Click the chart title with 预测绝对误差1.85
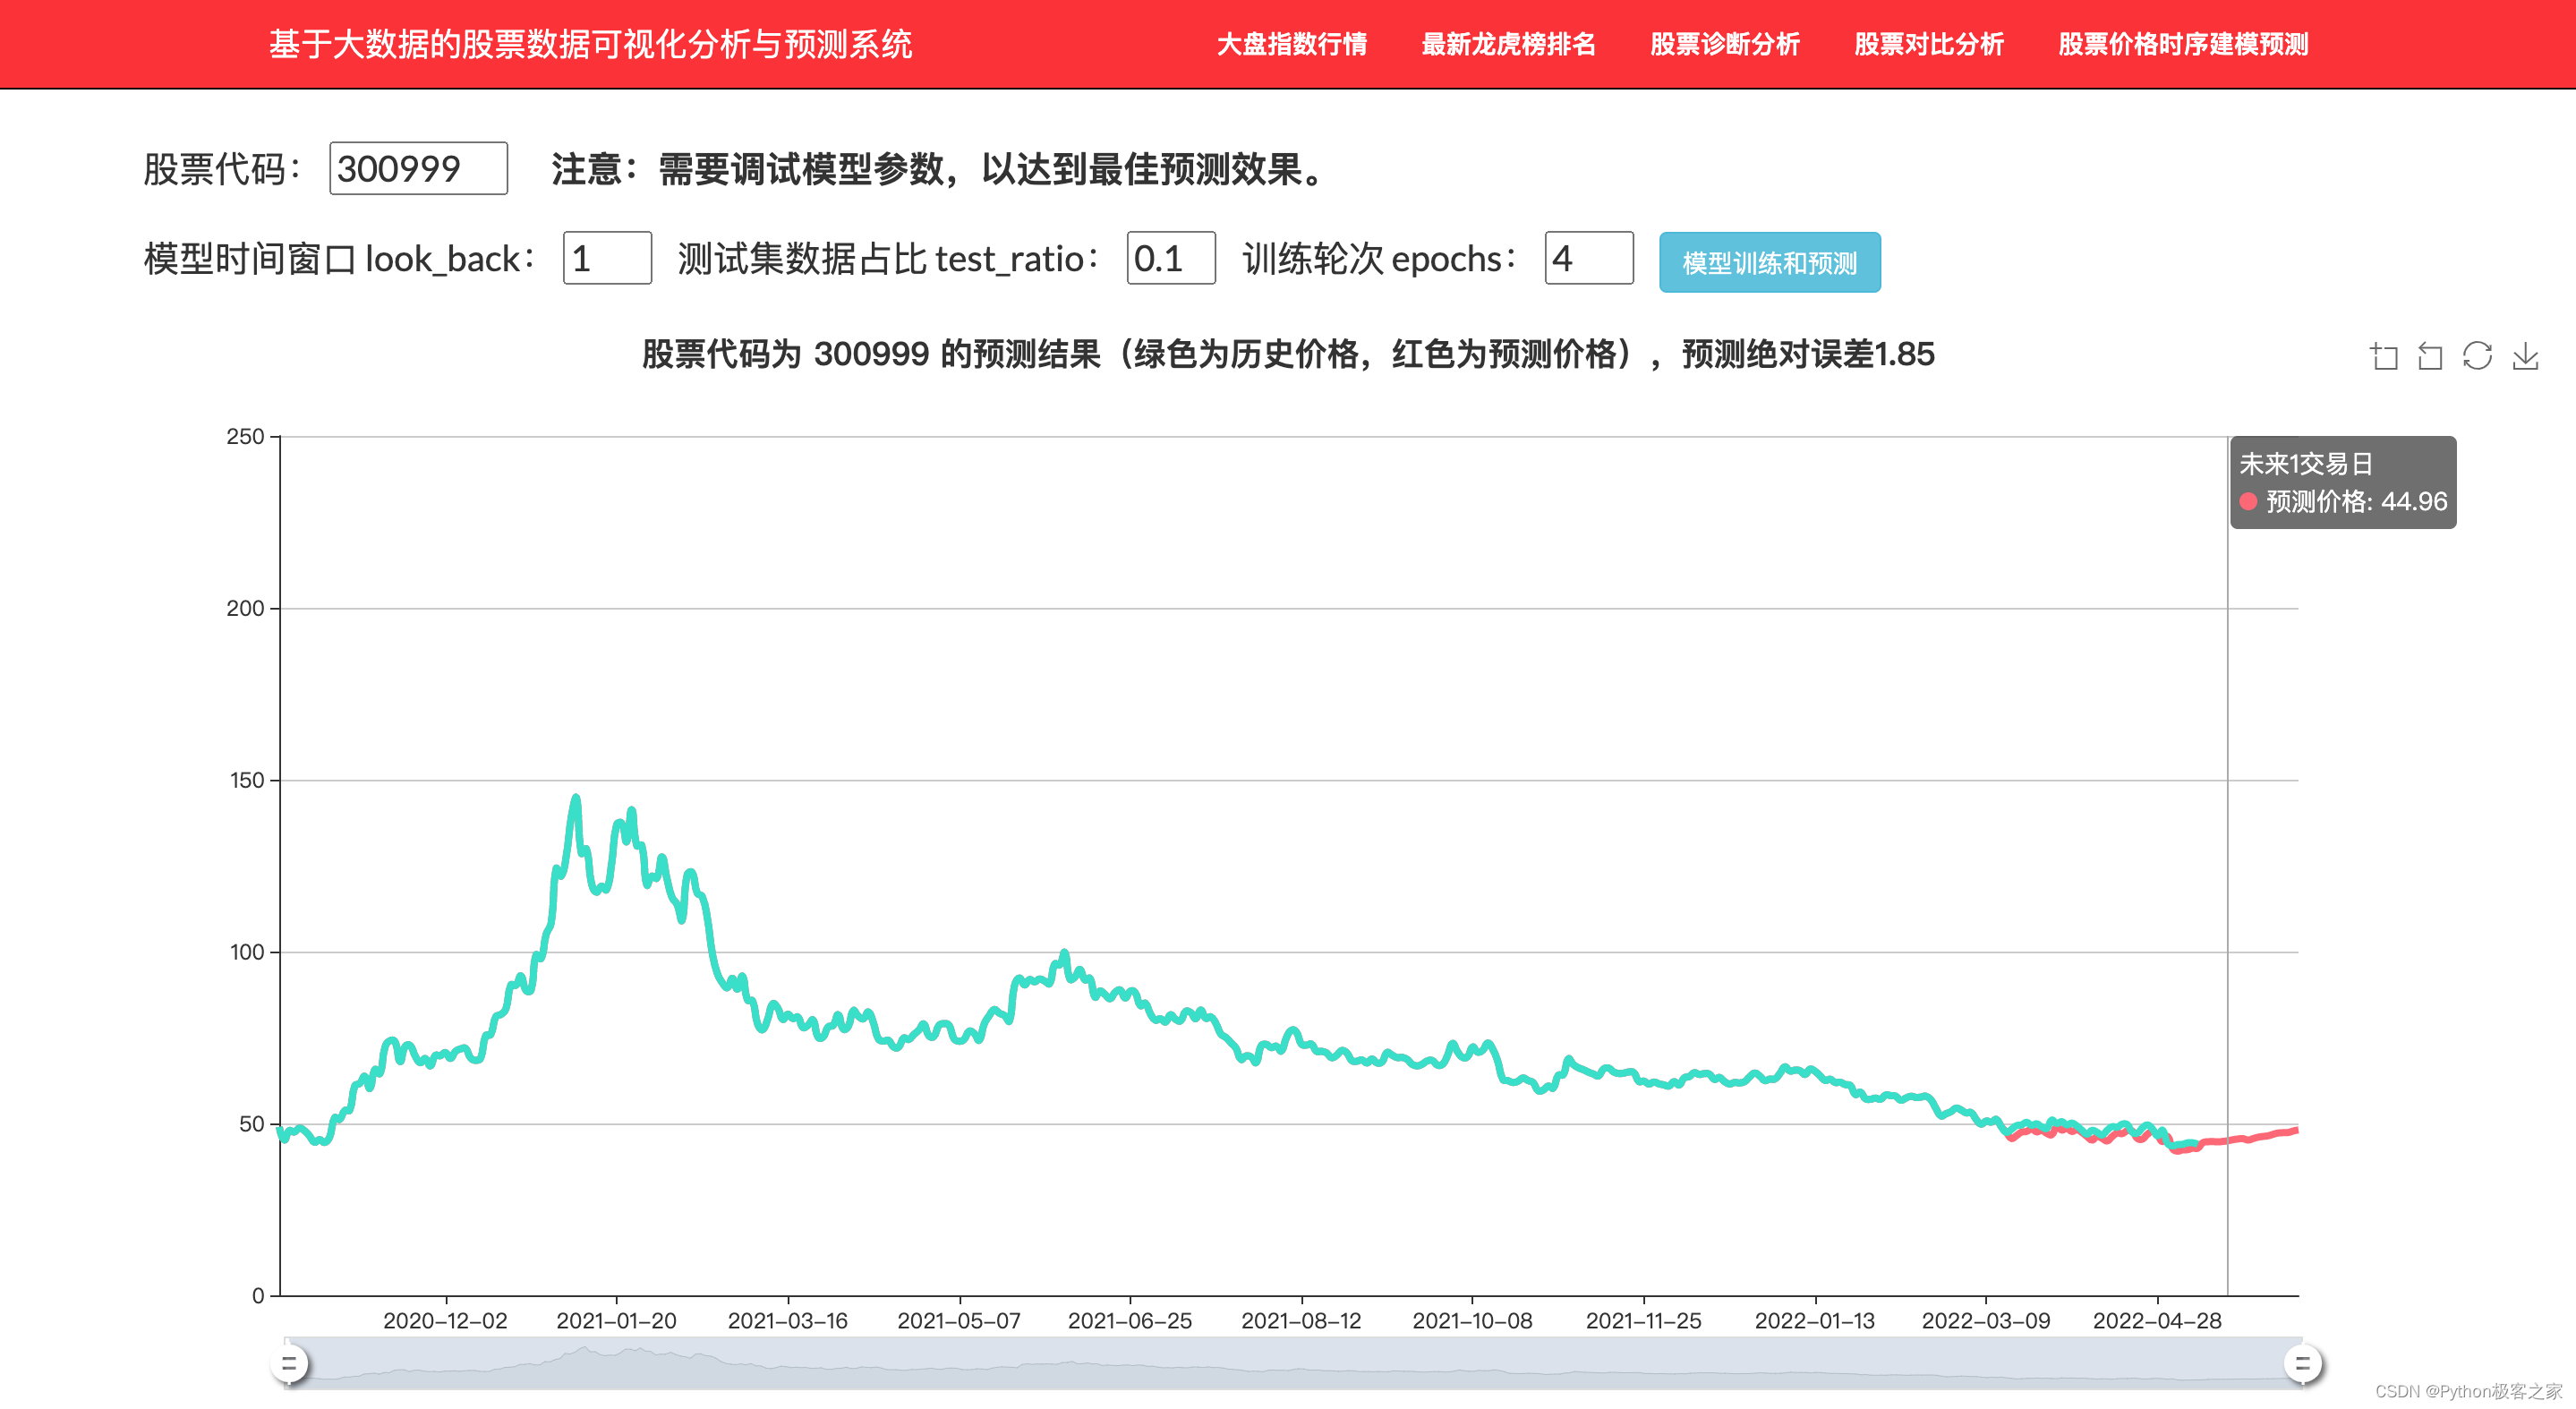 point(1288,354)
